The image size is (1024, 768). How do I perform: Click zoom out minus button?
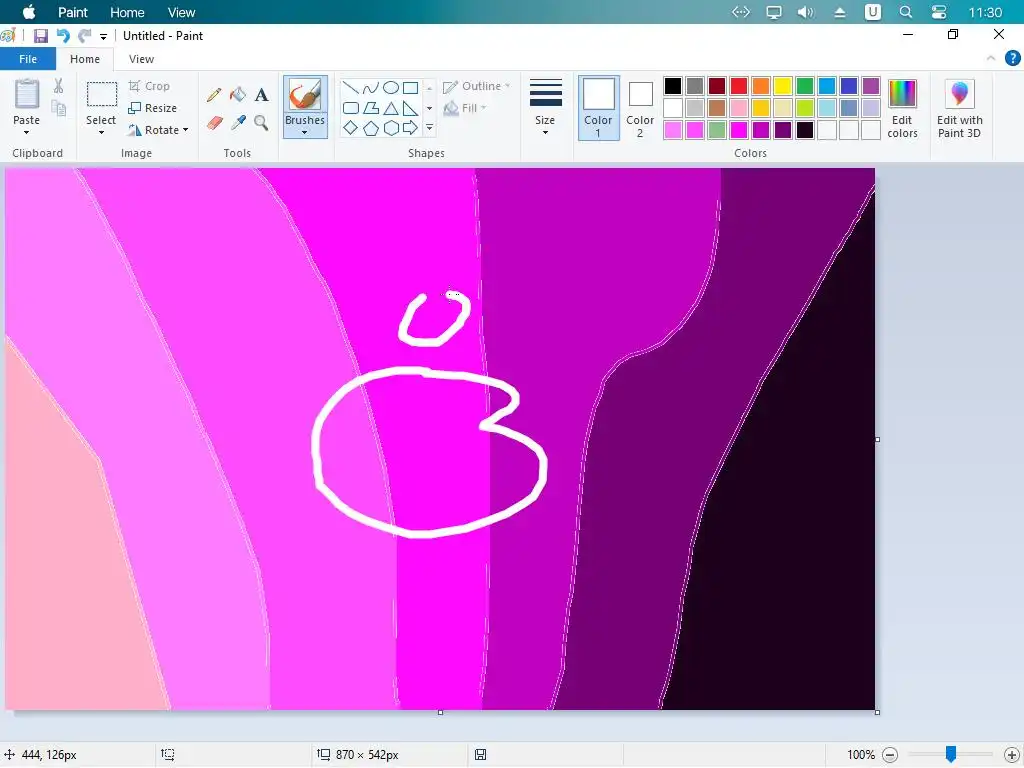pyautogui.click(x=890, y=755)
